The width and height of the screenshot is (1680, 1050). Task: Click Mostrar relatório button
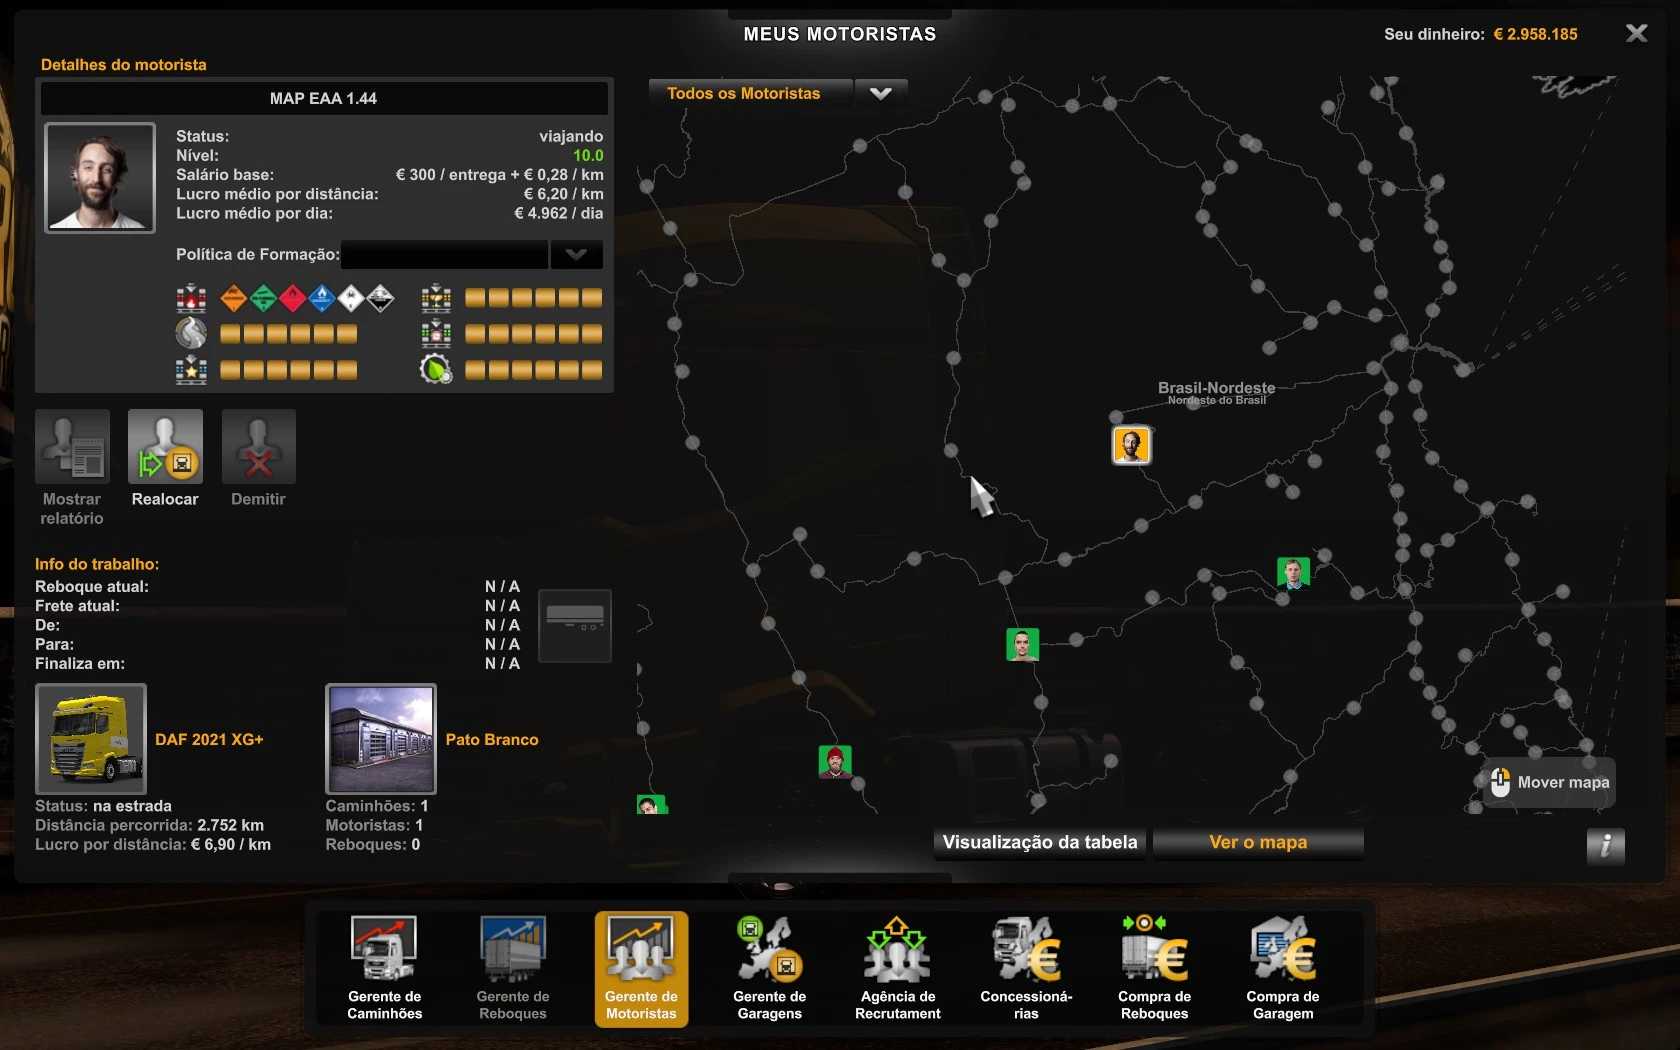pyautogui.click(x=72, y=447)
